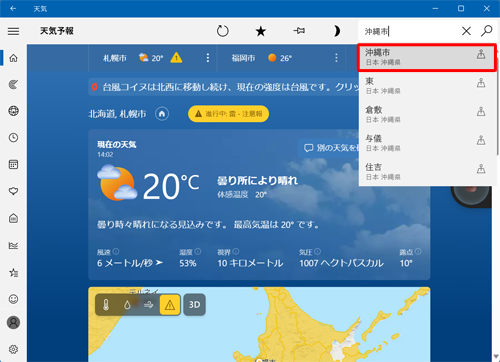The width and height of the screenshot is (500, 362).
Task: Read the typhoon コイヌ news banner
Action: (x=224, y=87)
